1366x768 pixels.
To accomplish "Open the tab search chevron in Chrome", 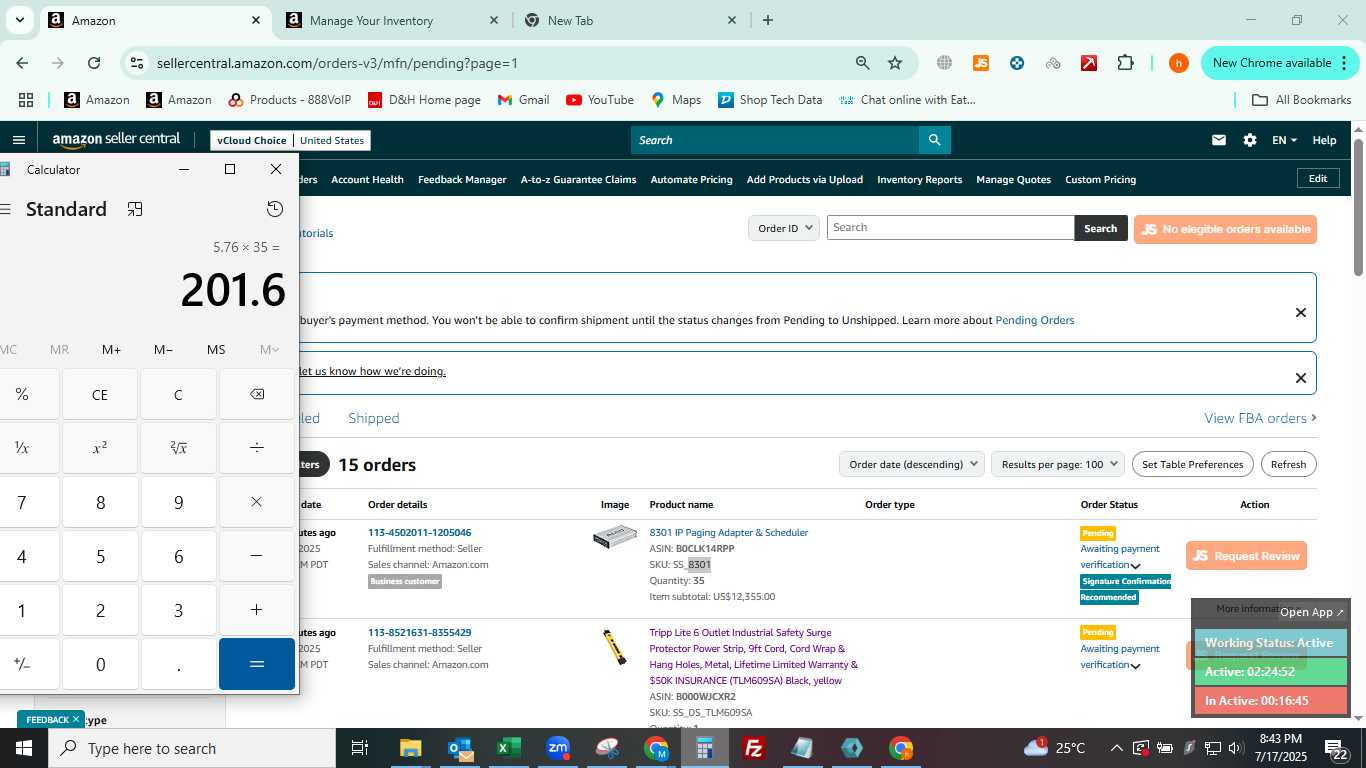I will click(20, 20).
